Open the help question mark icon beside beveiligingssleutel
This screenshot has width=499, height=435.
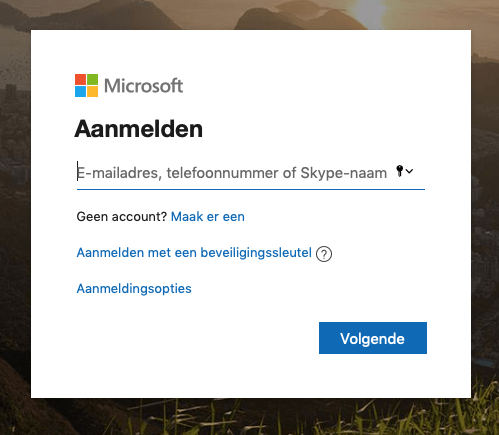324,254
